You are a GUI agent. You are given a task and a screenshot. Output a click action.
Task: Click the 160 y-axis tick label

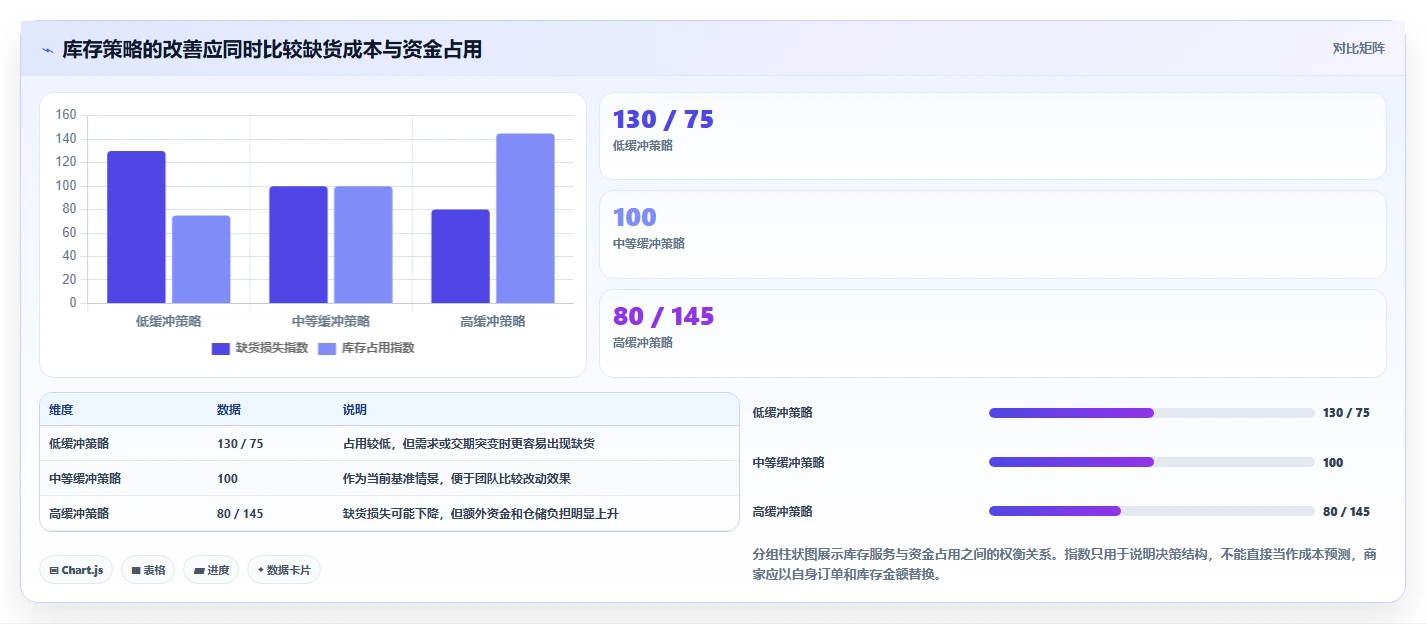tap(66, 115)
